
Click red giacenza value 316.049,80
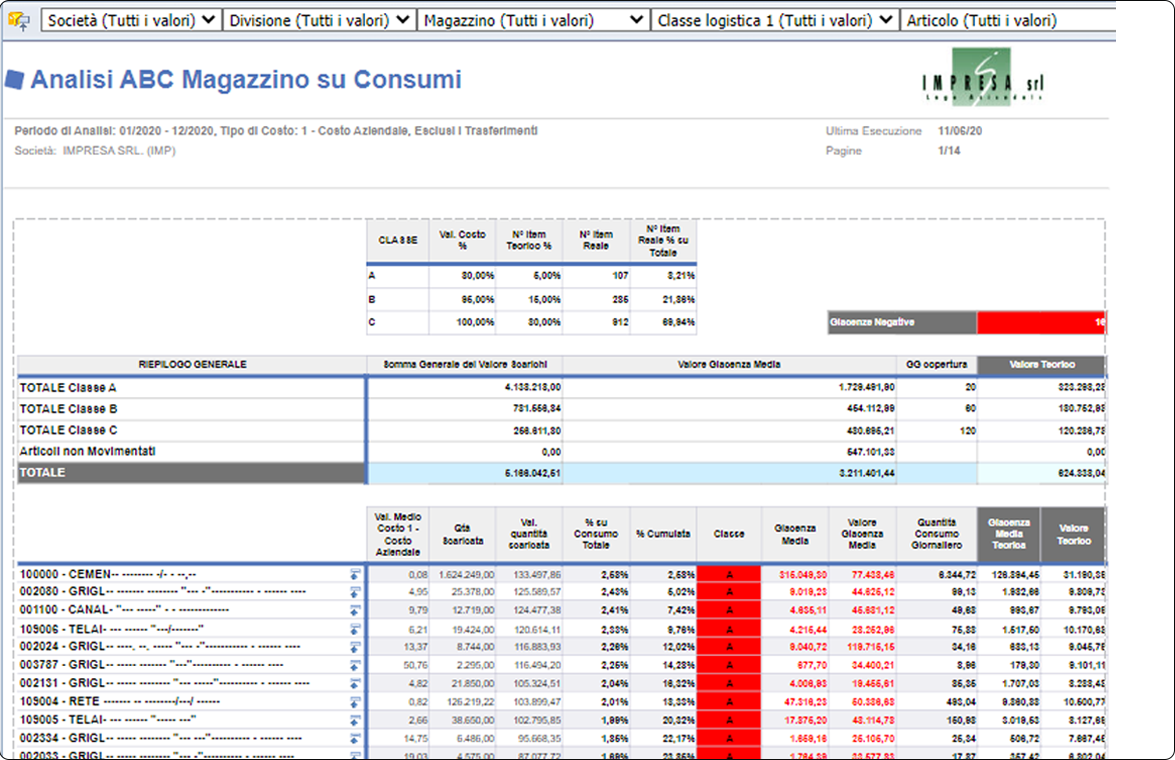click(x=803, y=575)
